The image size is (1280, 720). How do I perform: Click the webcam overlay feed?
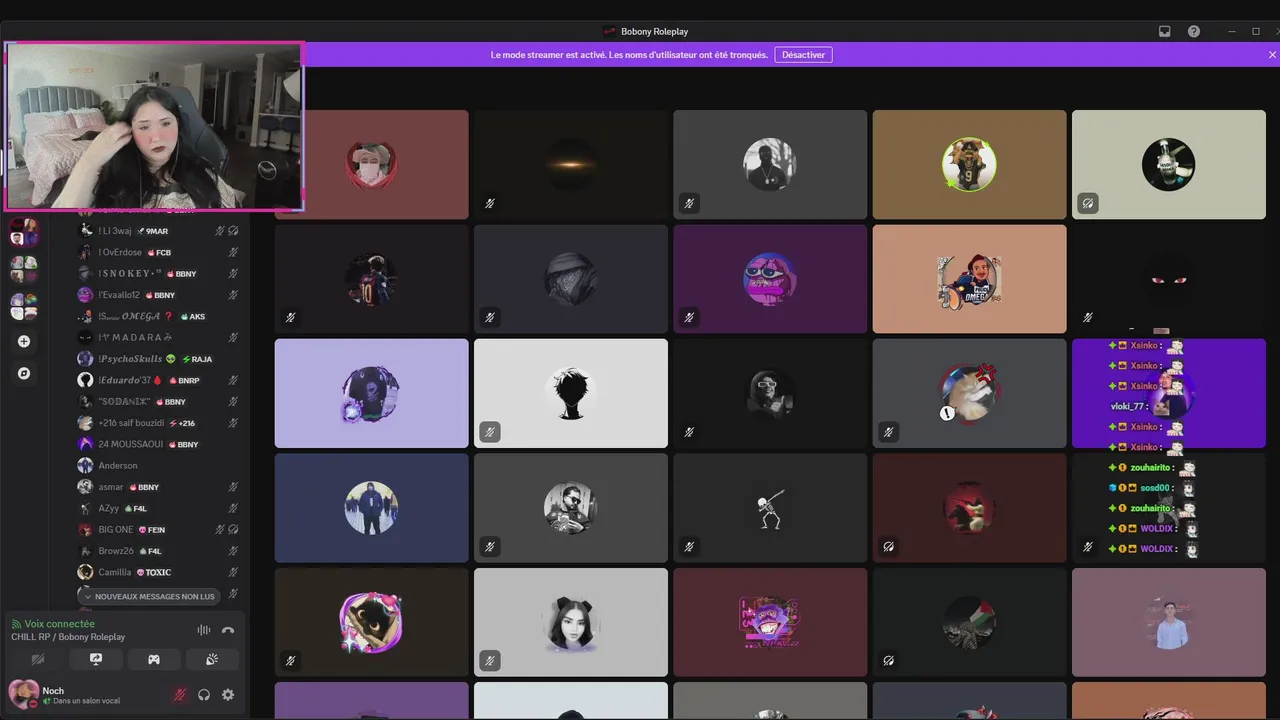click(154, 126)
